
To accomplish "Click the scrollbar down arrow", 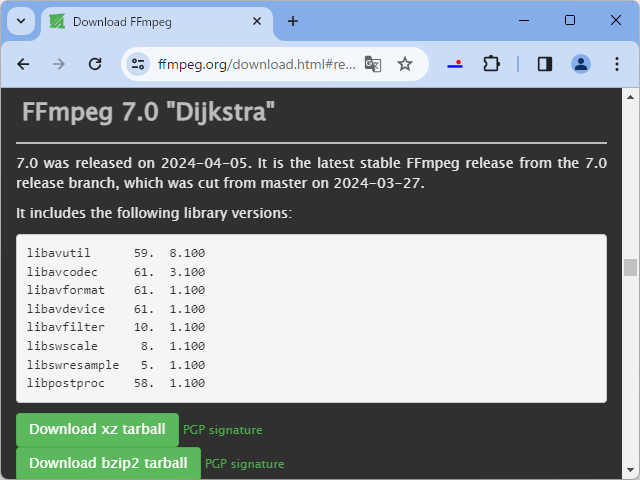I will [x=630, y=470].
